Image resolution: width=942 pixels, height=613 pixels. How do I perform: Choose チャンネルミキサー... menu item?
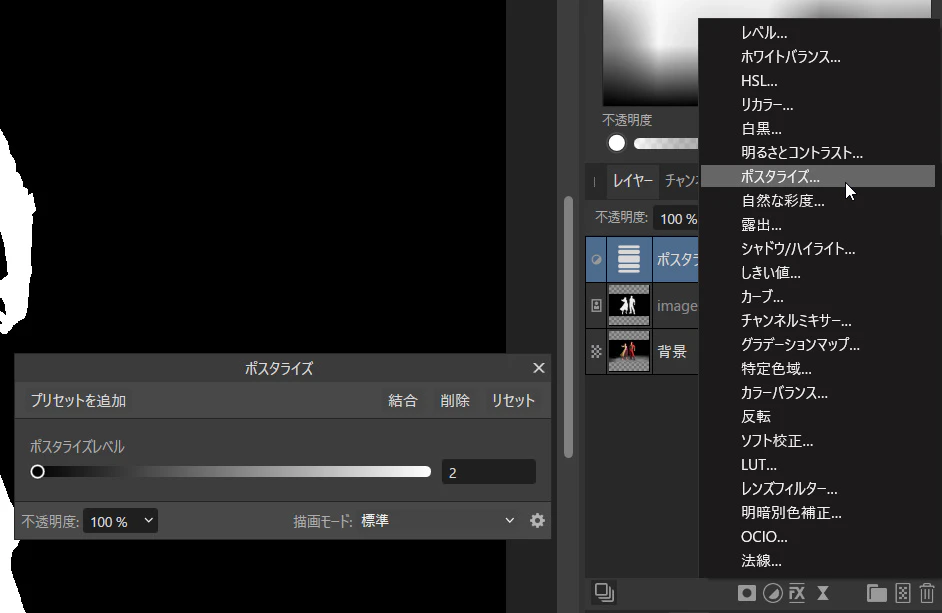tap(818, 321)
